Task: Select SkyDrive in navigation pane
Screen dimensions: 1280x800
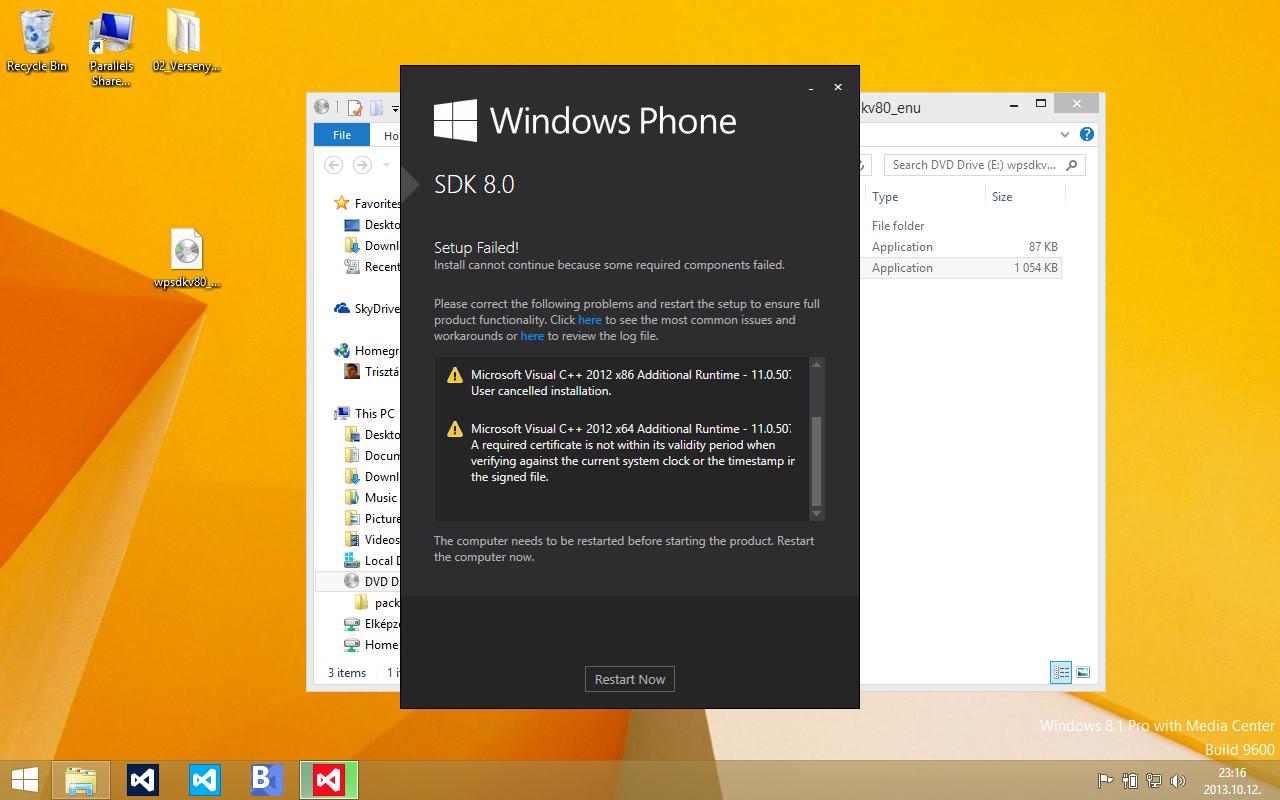Action: click(366, 309)
